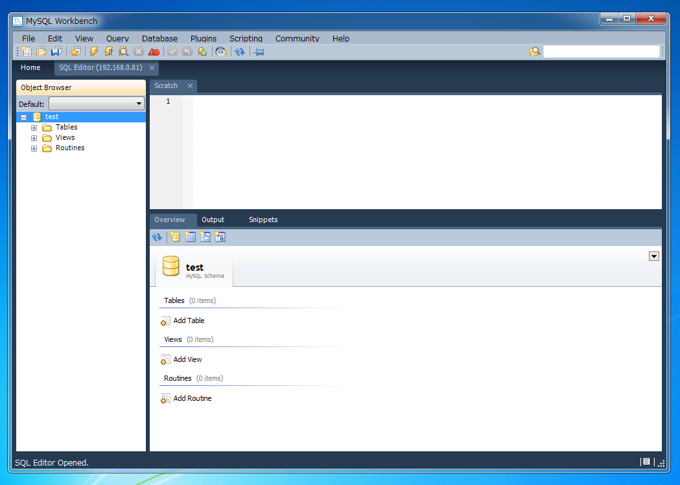The image size is (680, 485).
Task: Click Add View in Overview
Action: pos(181,359)
